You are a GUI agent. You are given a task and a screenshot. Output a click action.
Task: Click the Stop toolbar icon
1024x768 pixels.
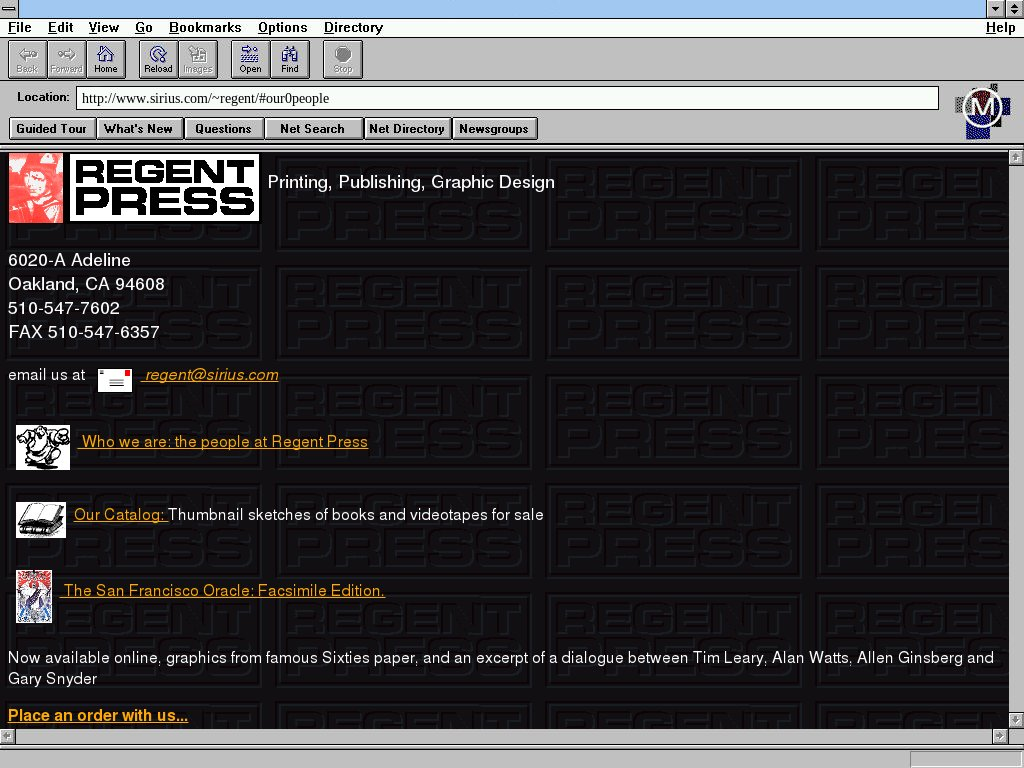tap(343, 59)
